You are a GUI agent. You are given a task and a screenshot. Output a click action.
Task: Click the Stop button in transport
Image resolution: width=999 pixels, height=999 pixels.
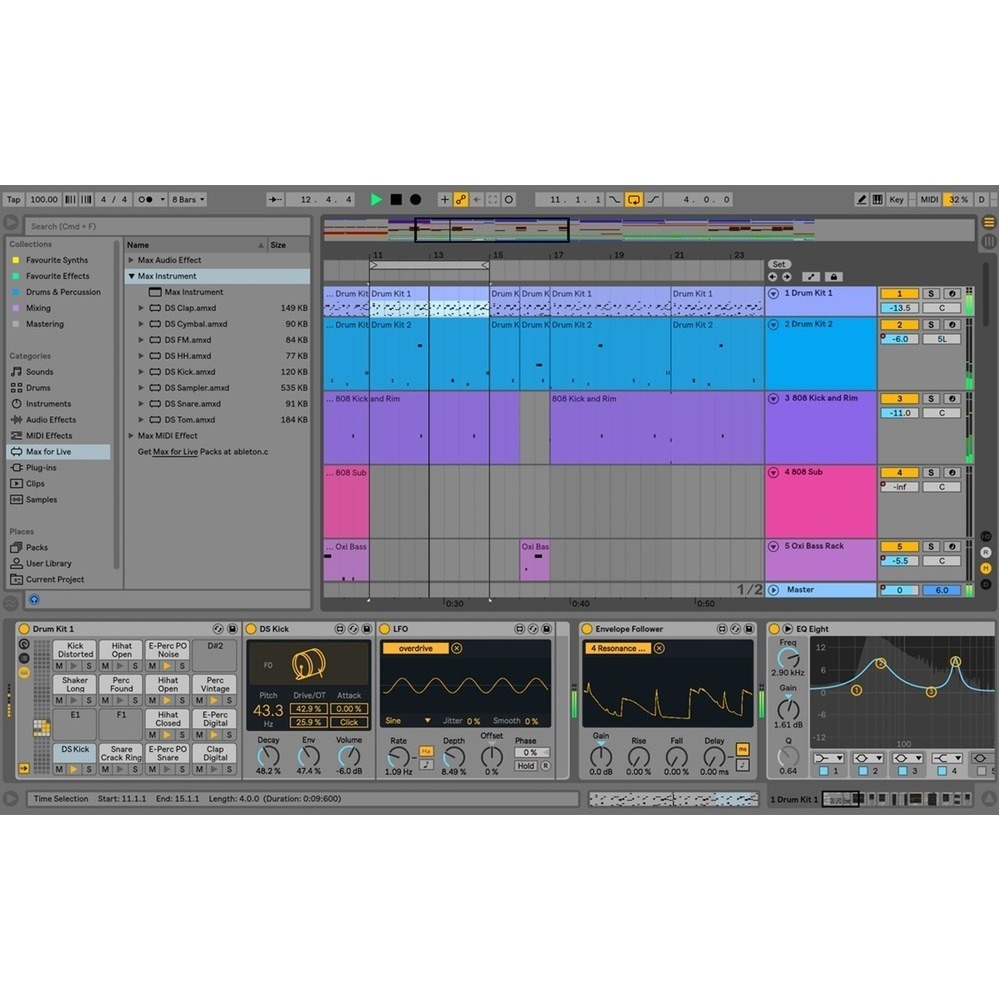(396, 200)
